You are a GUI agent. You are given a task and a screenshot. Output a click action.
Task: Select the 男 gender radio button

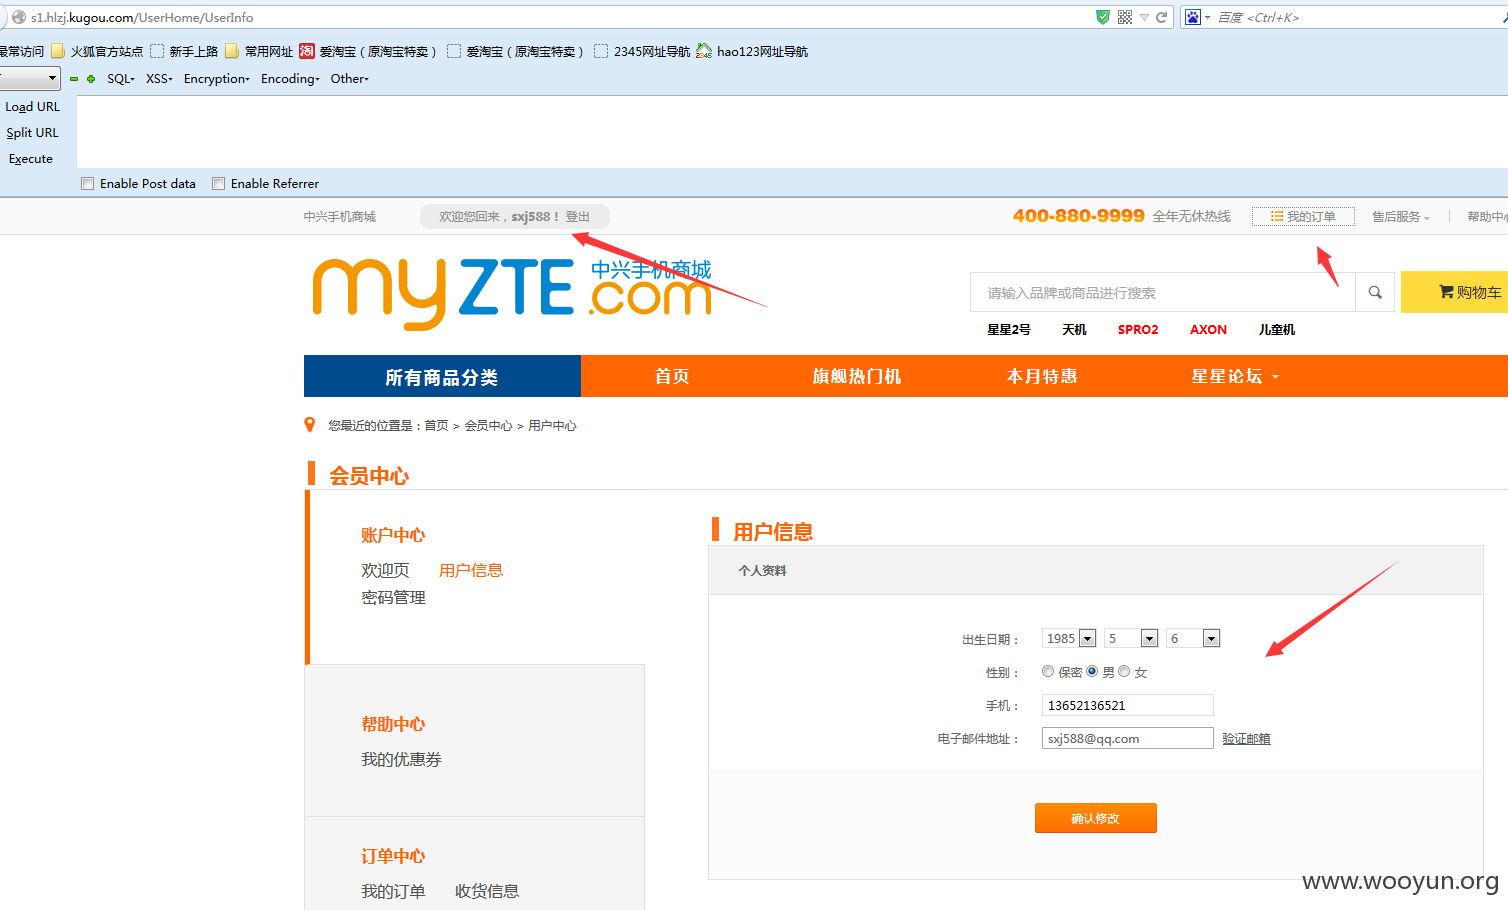click(1092, 672)
